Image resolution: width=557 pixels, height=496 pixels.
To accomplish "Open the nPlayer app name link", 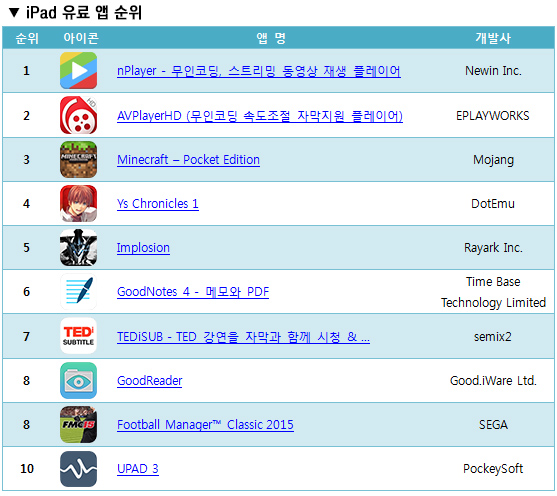I will (259, 71).
